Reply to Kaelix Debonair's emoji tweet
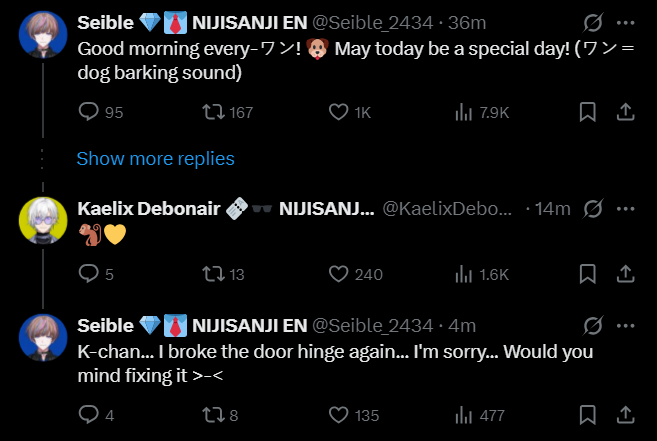Screen dimensions: 657x441 [88, 274]
